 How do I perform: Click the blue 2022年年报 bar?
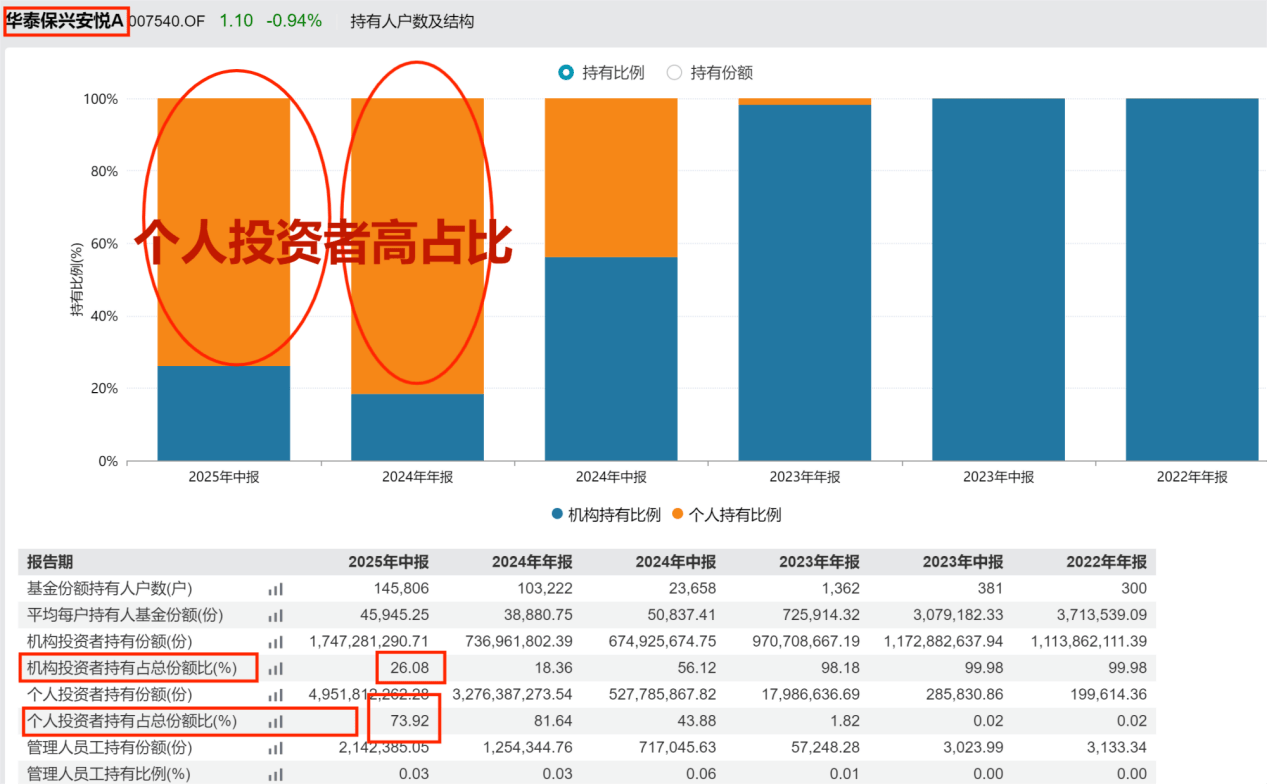coord(1191,280)
